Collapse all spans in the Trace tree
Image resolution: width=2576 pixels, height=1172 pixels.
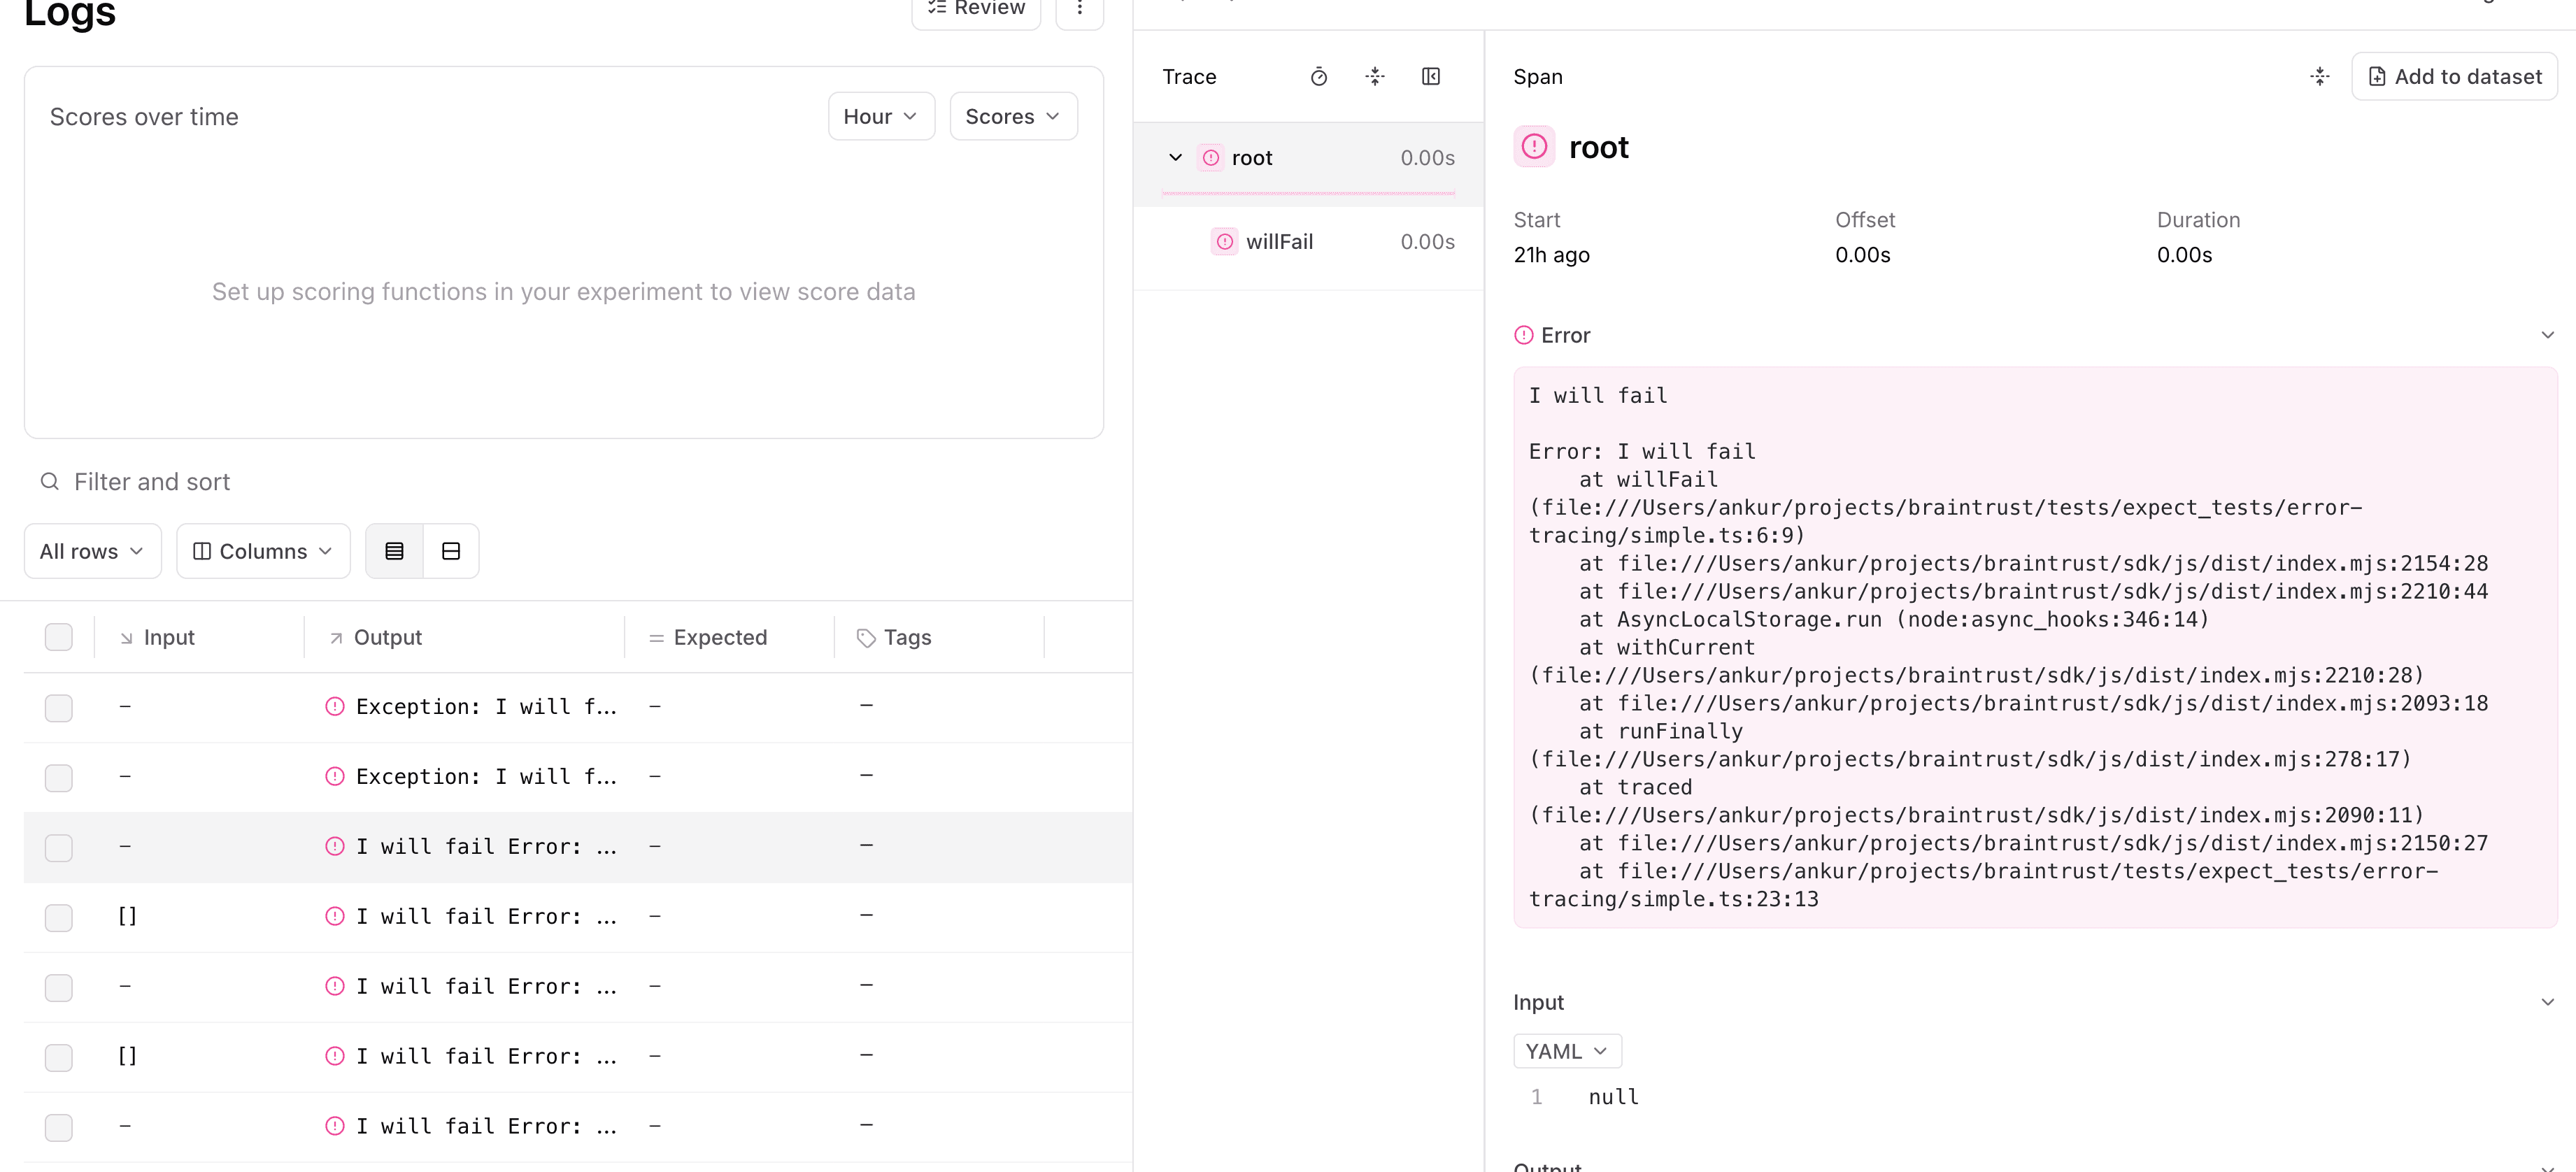[x=1375, y=76]
